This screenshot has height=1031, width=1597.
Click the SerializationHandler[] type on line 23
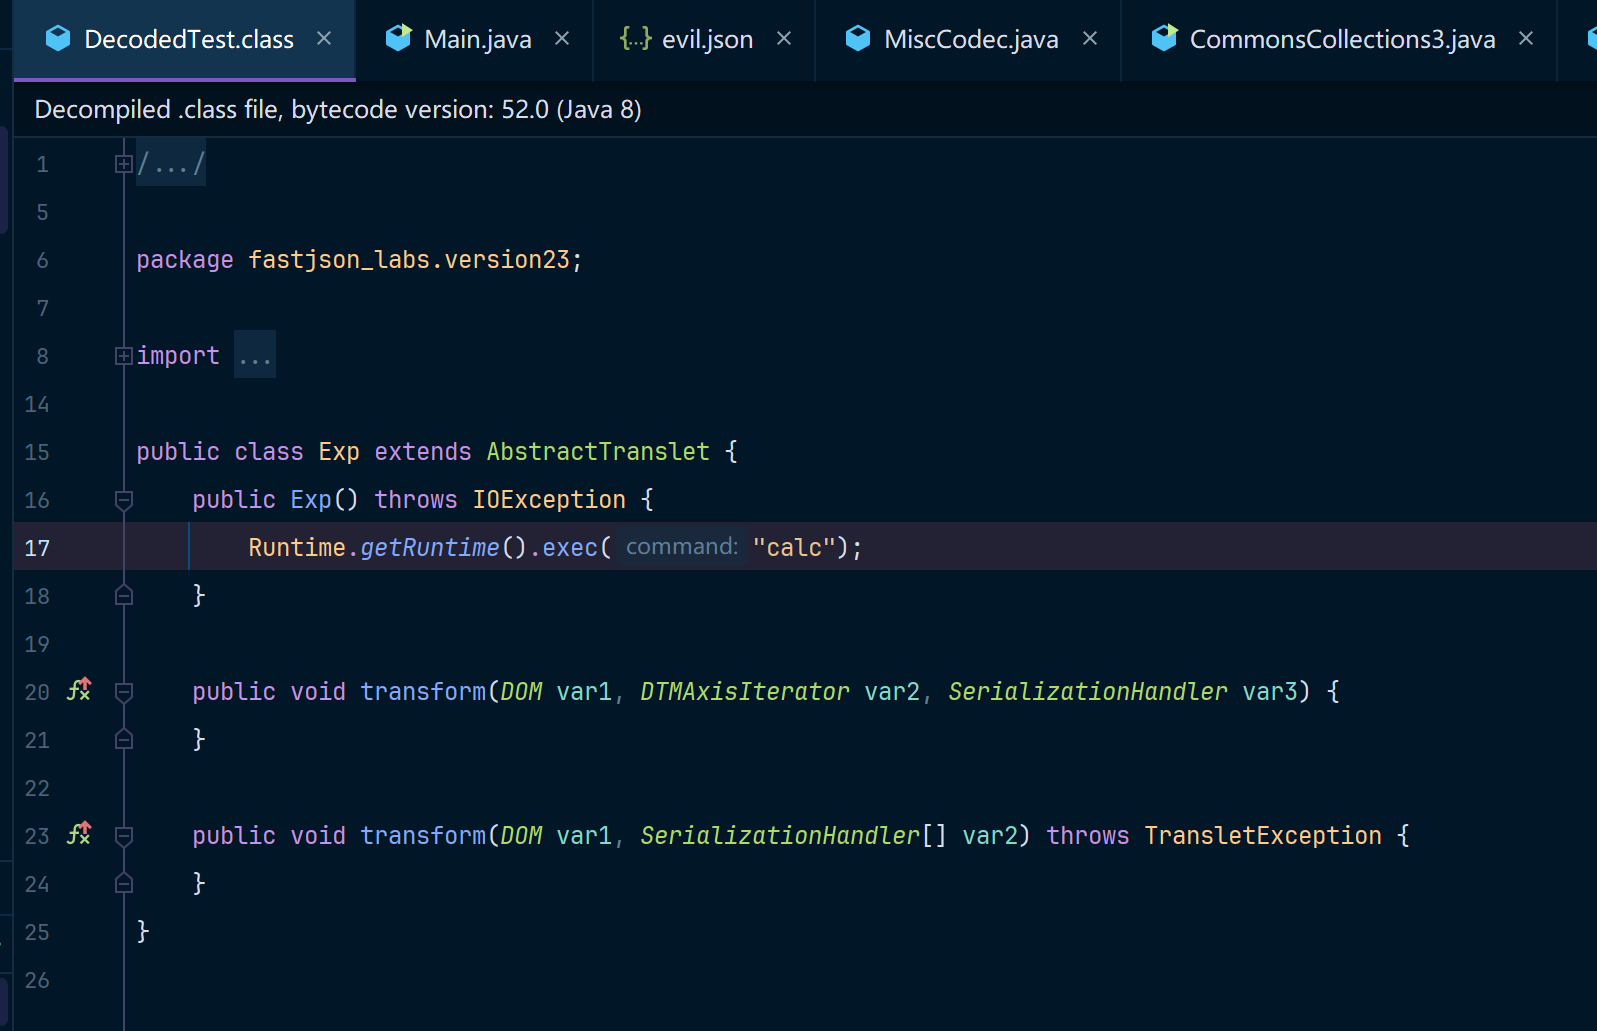pos(793,836)
